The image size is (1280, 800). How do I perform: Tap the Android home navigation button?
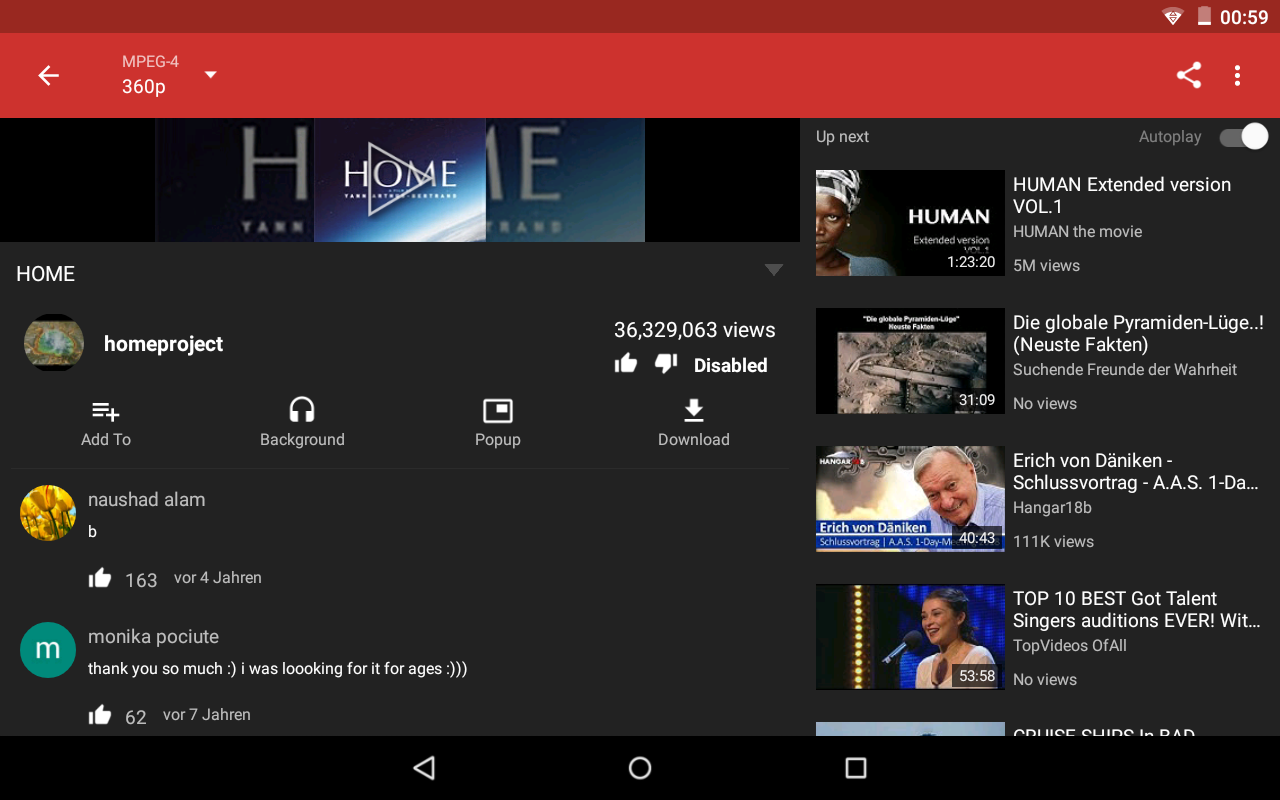(x=640, y=768)
